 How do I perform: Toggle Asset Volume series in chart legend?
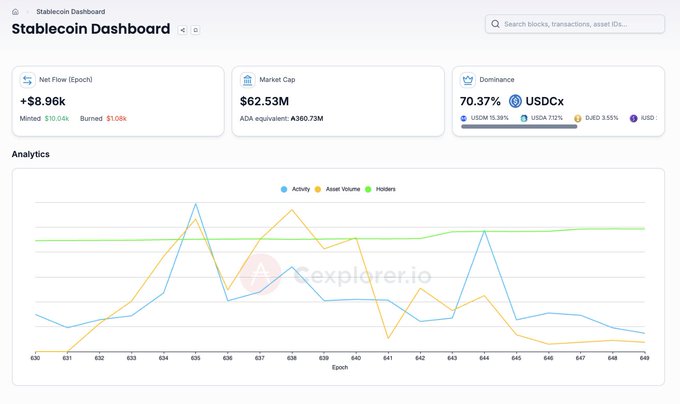tap(337, 189)
